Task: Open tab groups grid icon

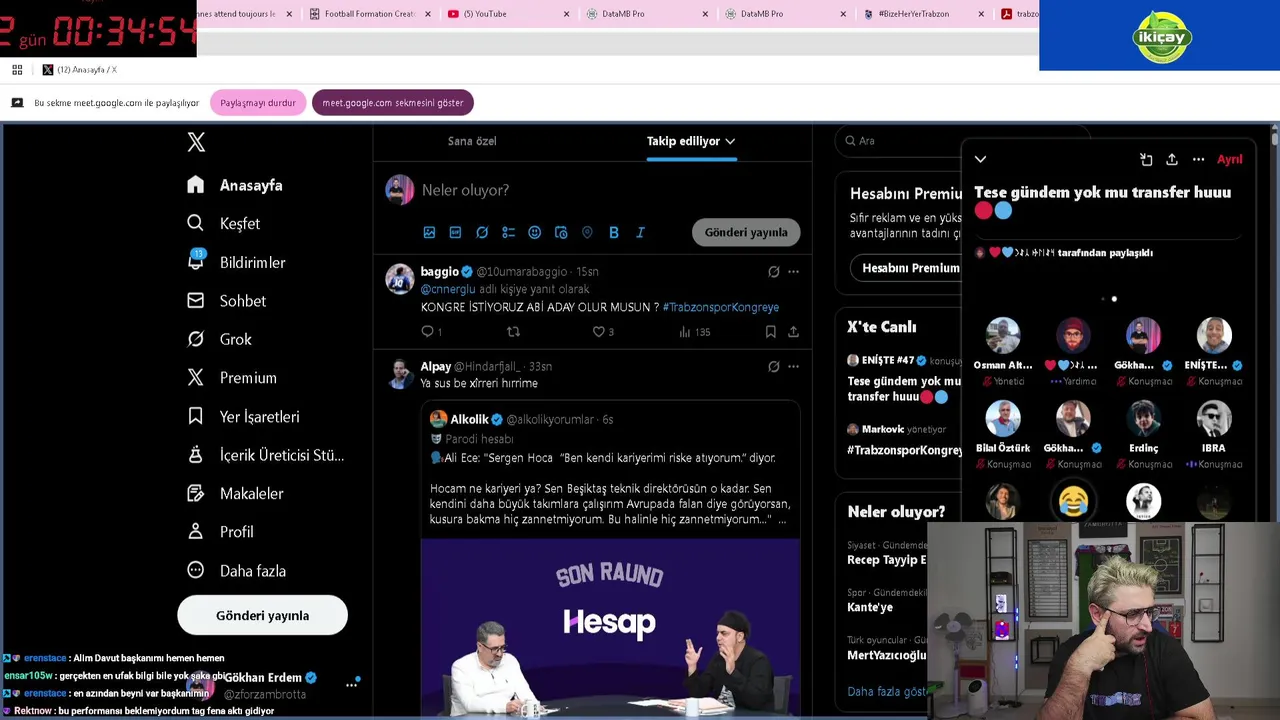Action: click(x=17, y=69)
